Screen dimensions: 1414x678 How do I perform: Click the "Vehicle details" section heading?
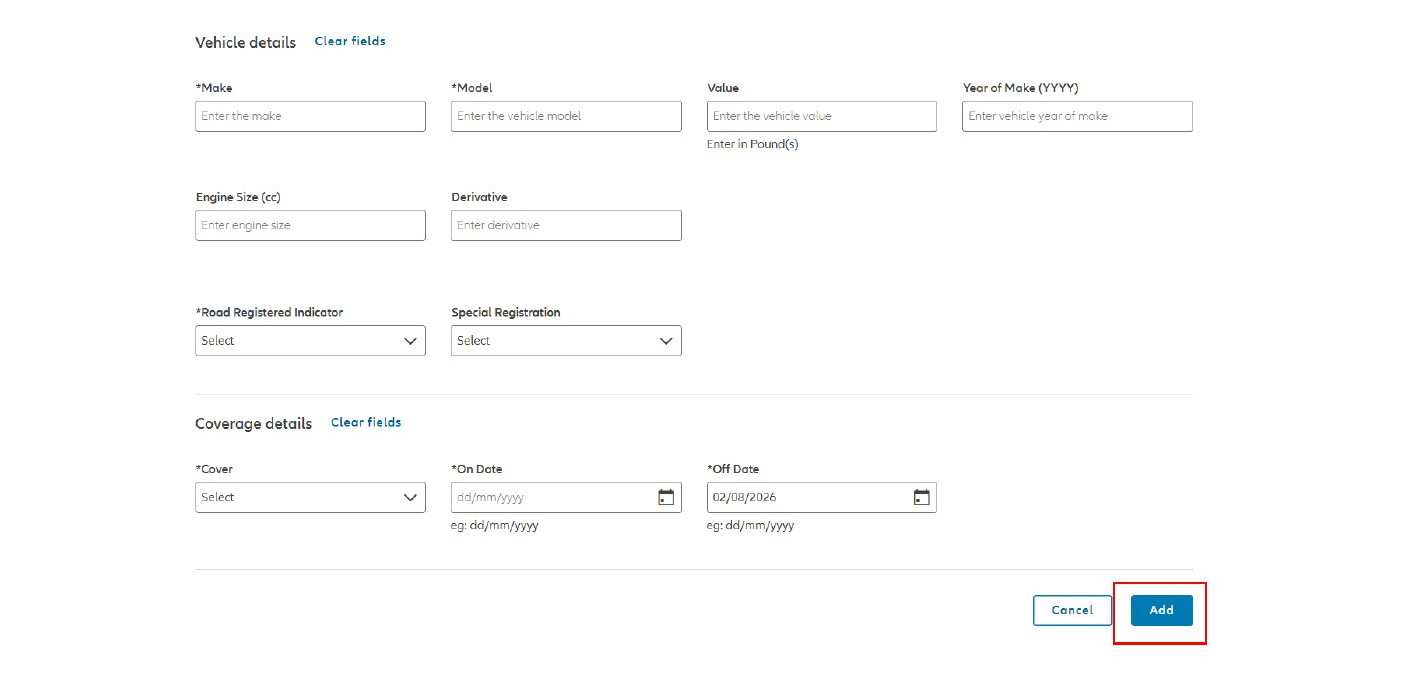tap(245, 42)
